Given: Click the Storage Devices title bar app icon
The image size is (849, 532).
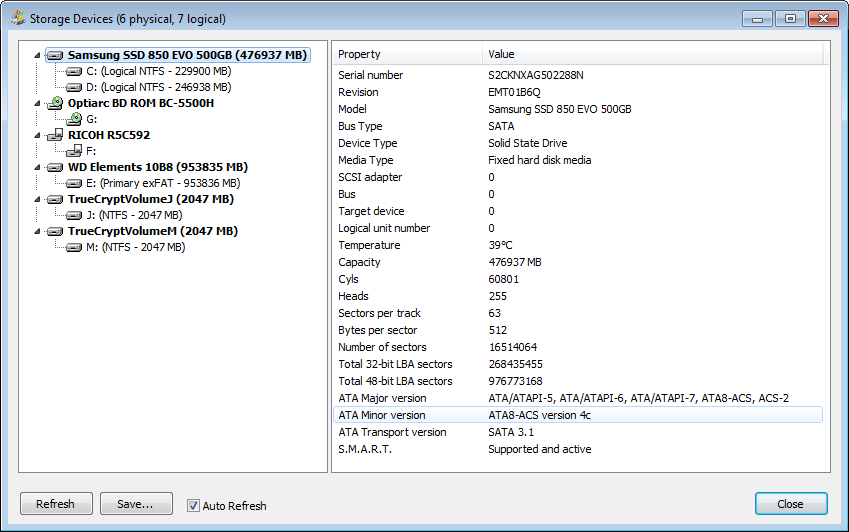Looking at the screenshot, I should (x=18, y=18).
